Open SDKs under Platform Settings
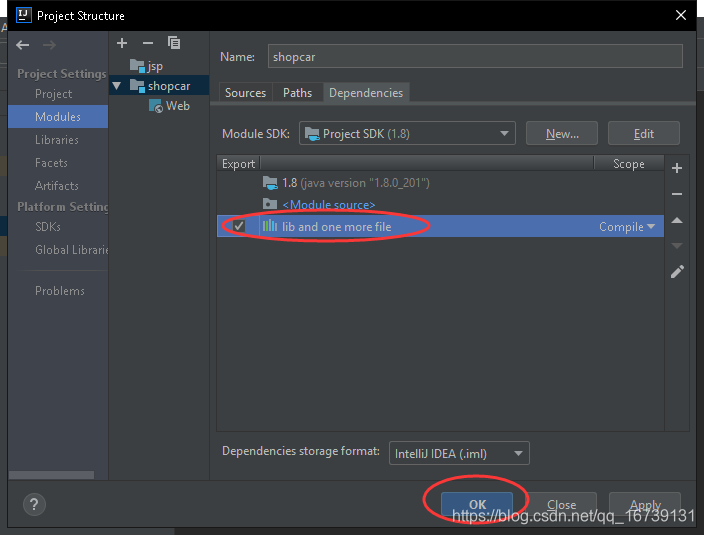Screen dimensions: 704x535 point(48,227)
